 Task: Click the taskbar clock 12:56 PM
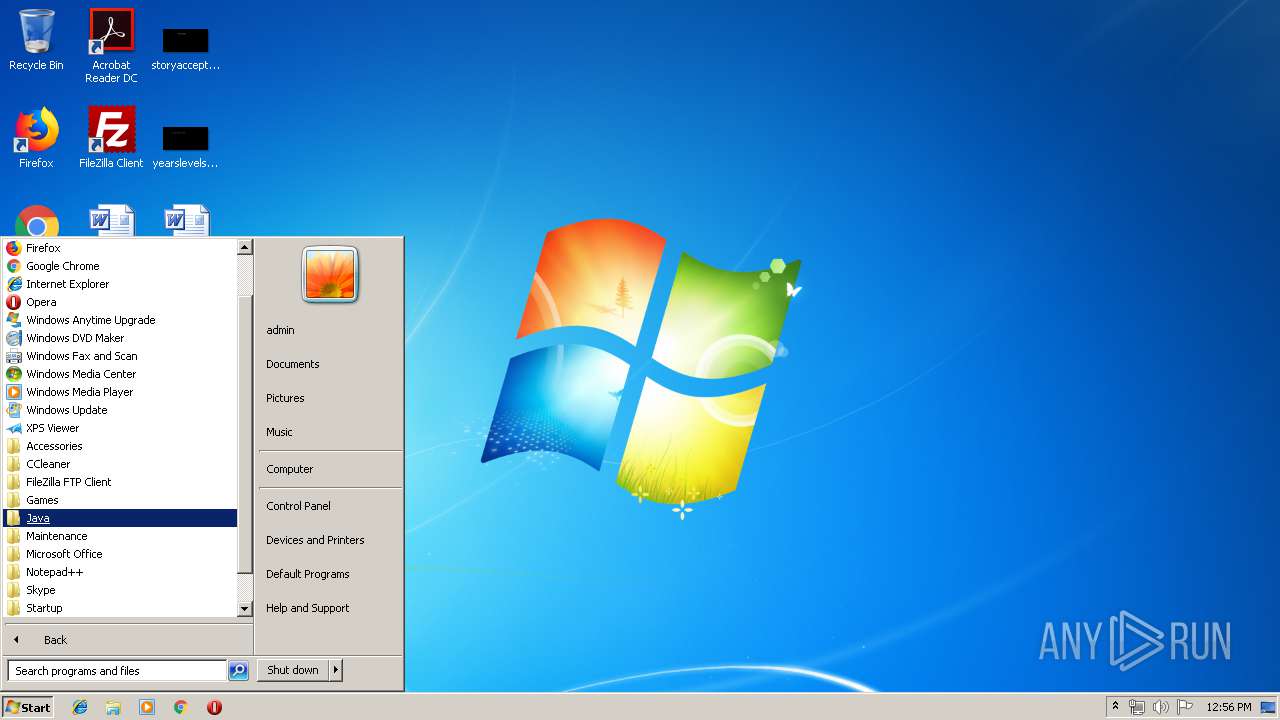pos(1229,707)
